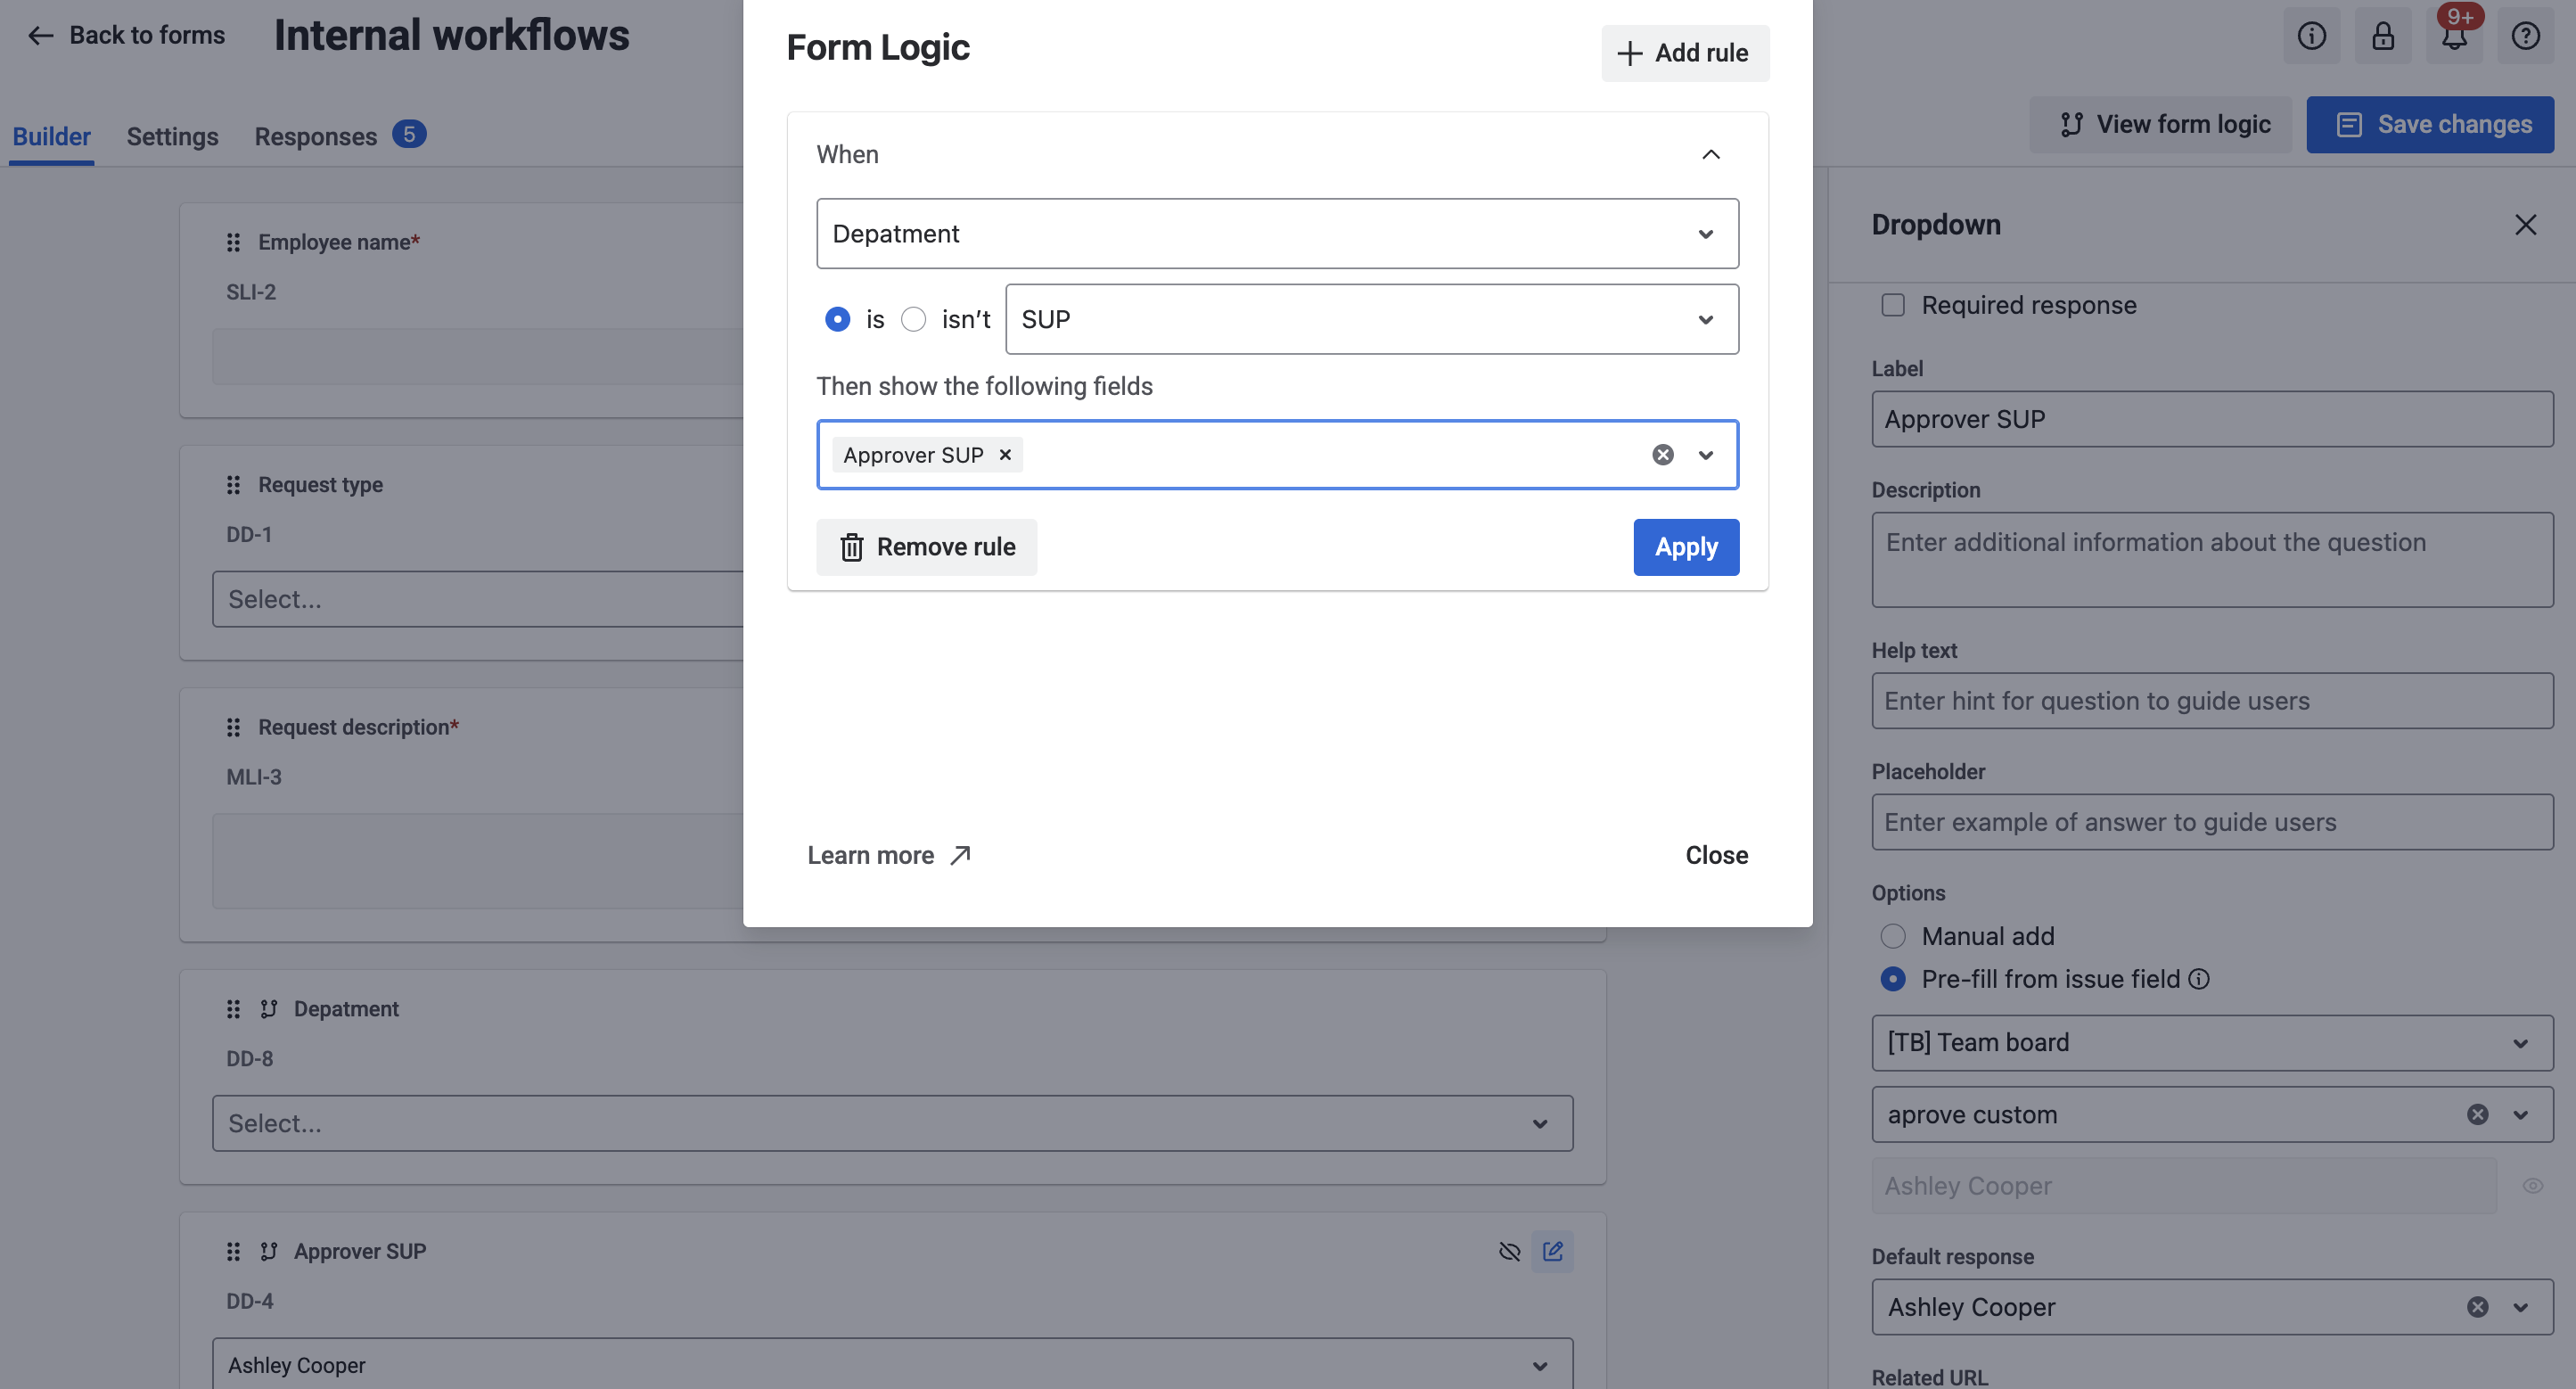Open the Depatment condition dropdown

pyautogui.click(x=1277, y=233)
